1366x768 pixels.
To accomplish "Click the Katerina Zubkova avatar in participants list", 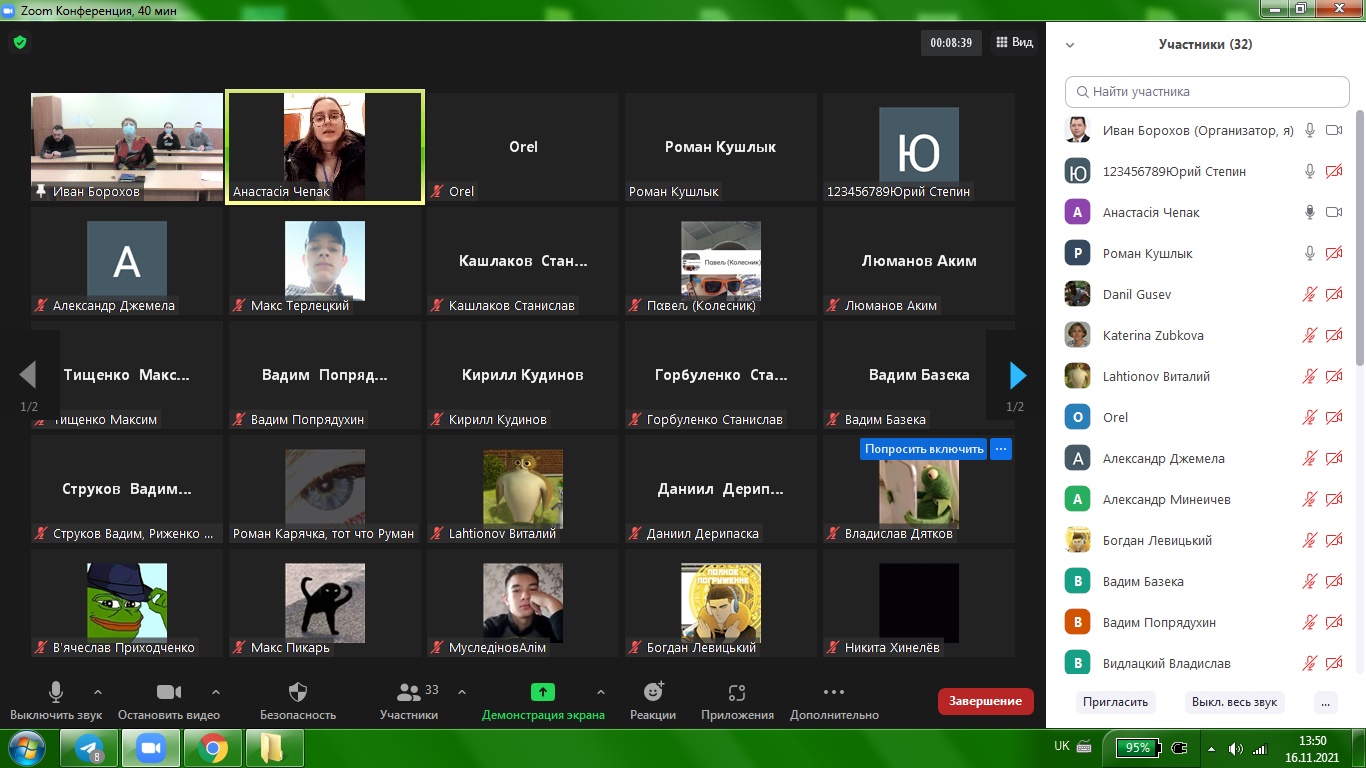I will point(1077,335).
